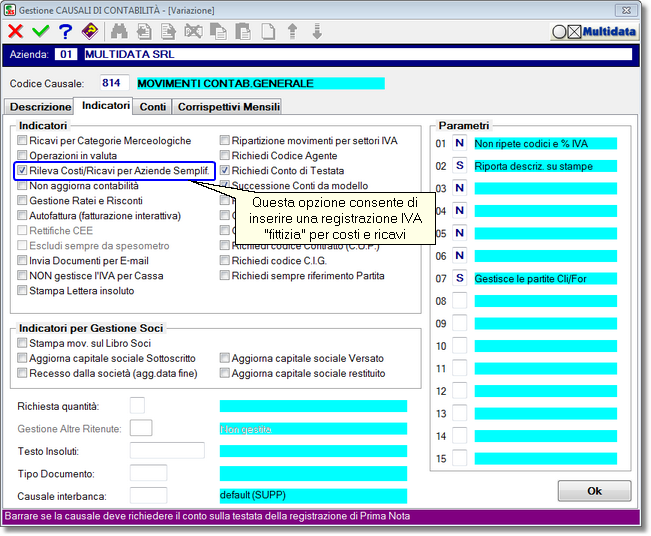
Task: Click the empty parameter 12 field
Action: point(460,391)
